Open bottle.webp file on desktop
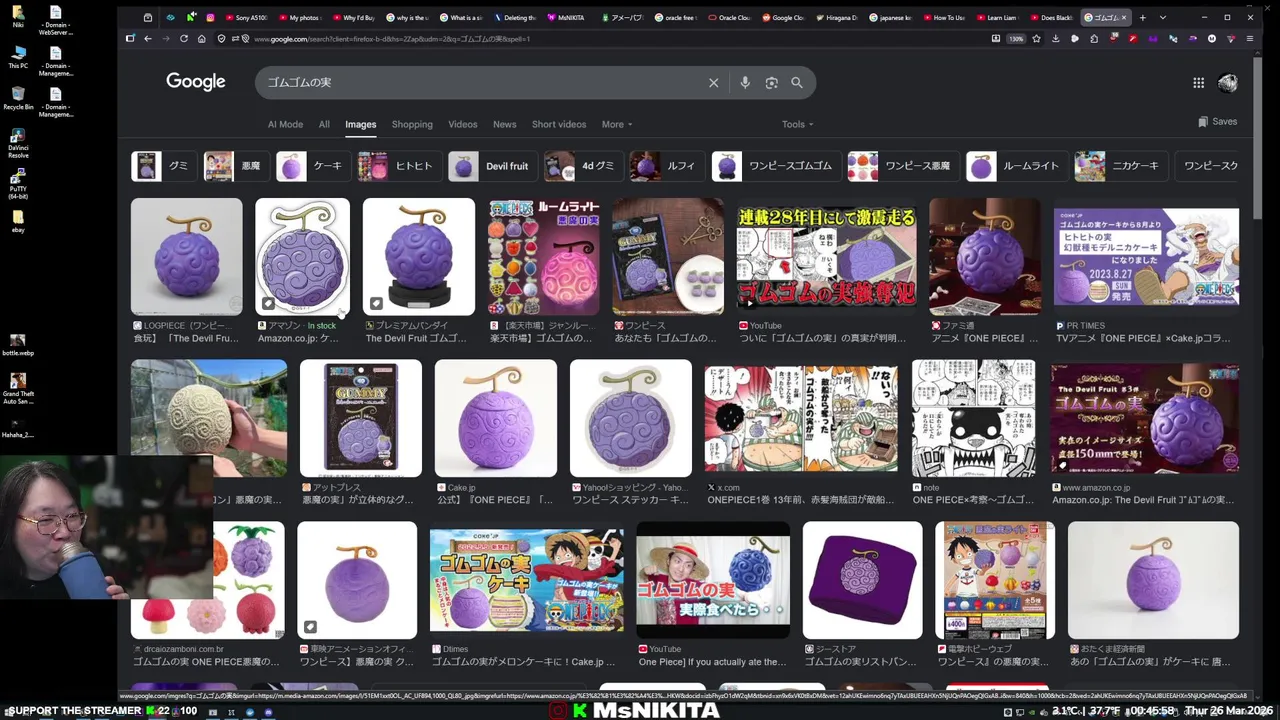 point(18,345)
